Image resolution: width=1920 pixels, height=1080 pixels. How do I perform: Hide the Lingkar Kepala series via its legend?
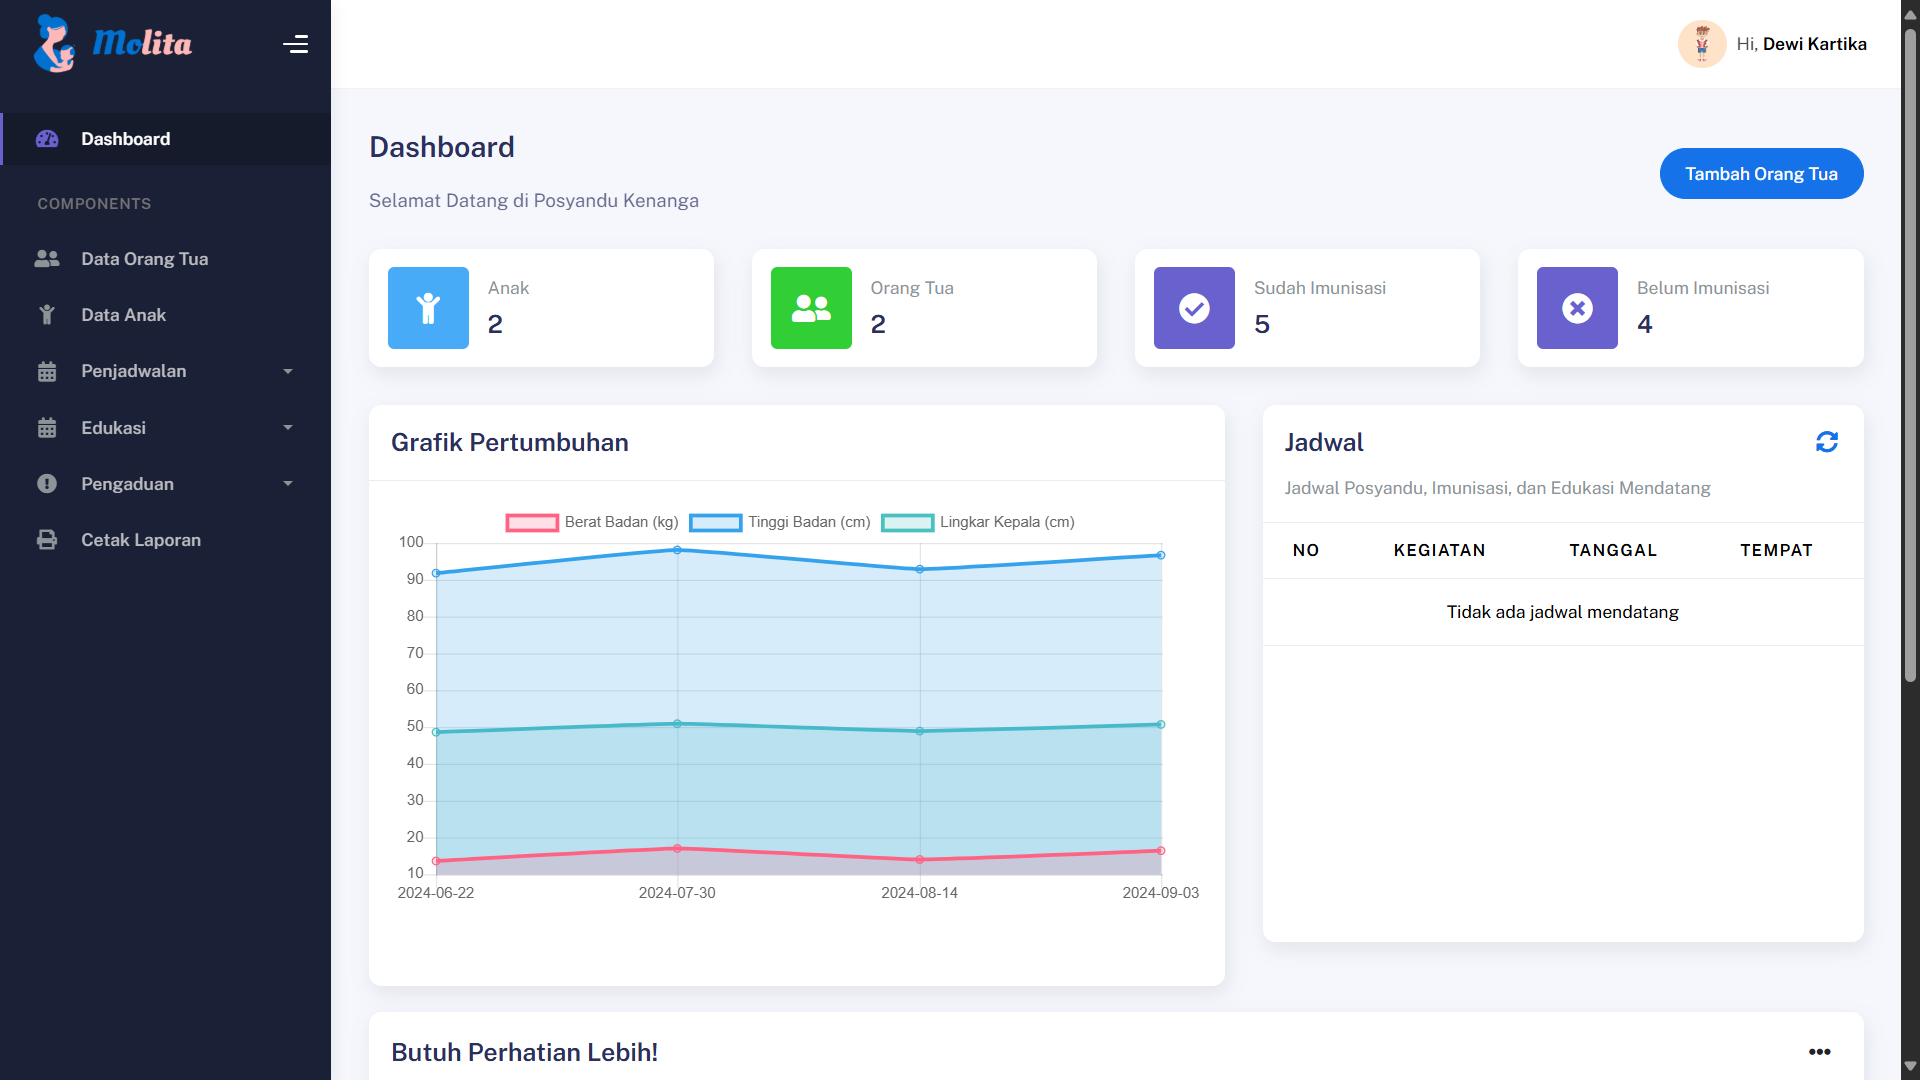pos(977,522)
